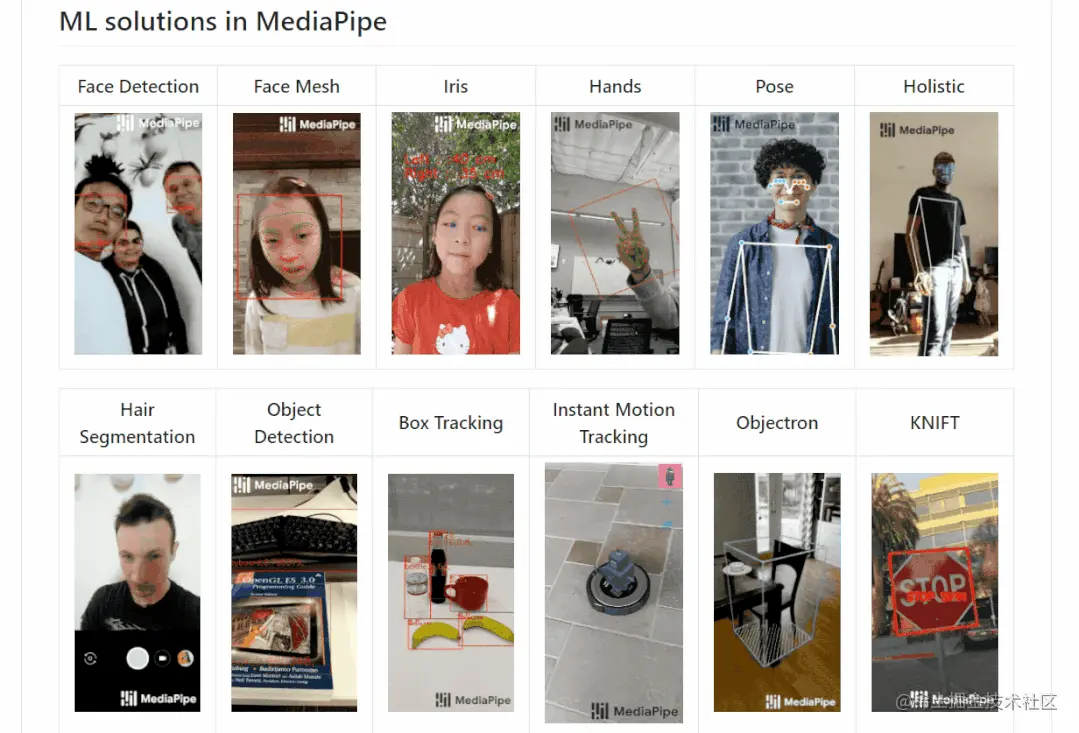Image resolution: width=1079 pixels, height=733 pixels.
Task: Click the KNIFT column title
Action: coord(934,423)
